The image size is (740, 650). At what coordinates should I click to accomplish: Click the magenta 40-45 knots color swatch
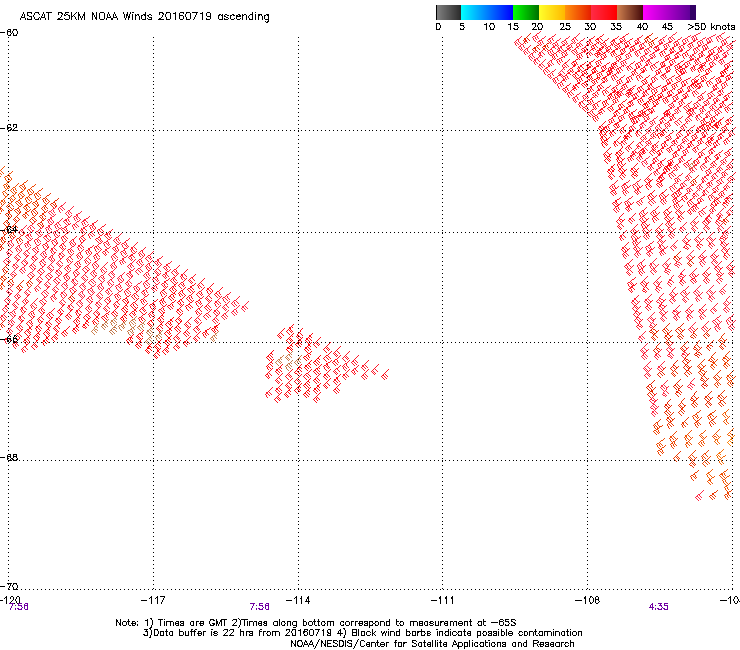pos(656,12)
